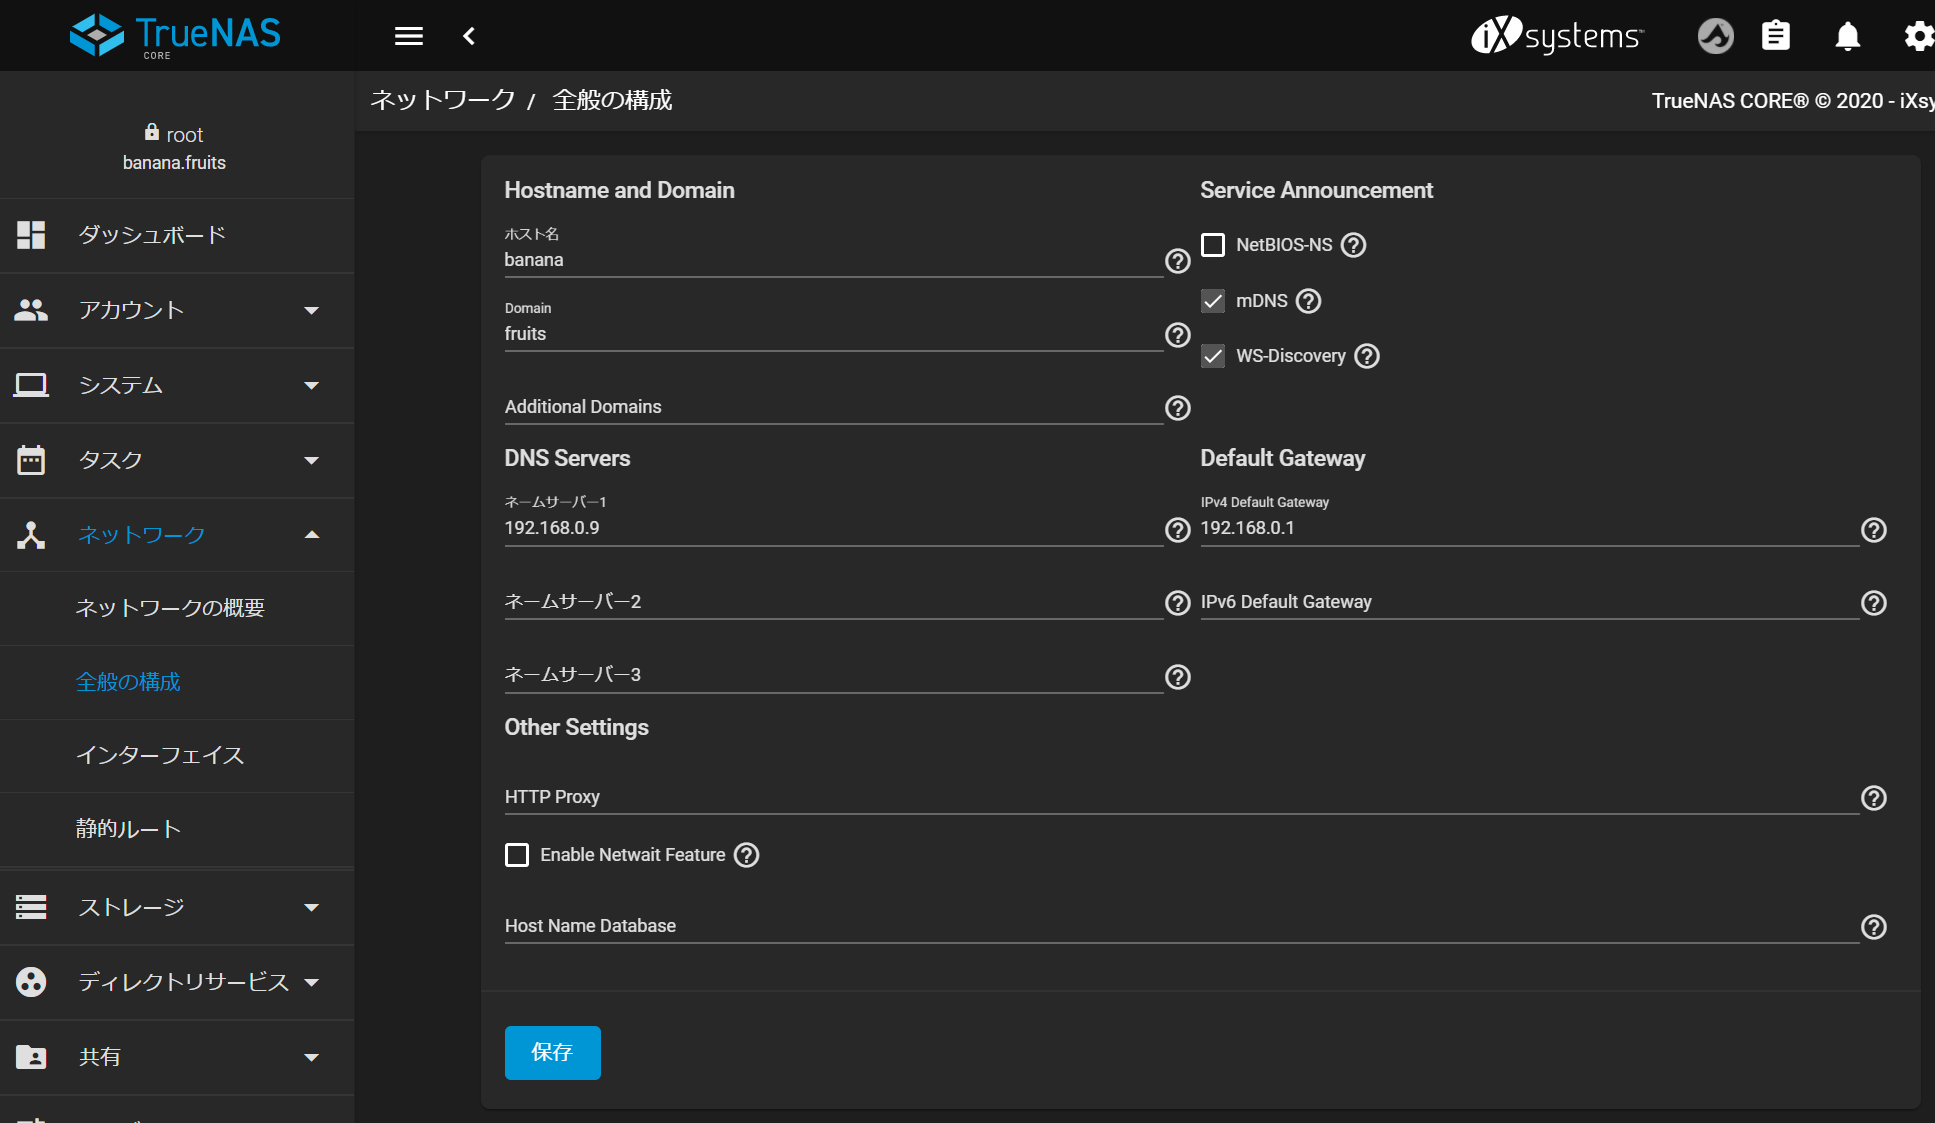
Task: Open ダッシュボード in the sidebar
Action: [x=177, y=236]
